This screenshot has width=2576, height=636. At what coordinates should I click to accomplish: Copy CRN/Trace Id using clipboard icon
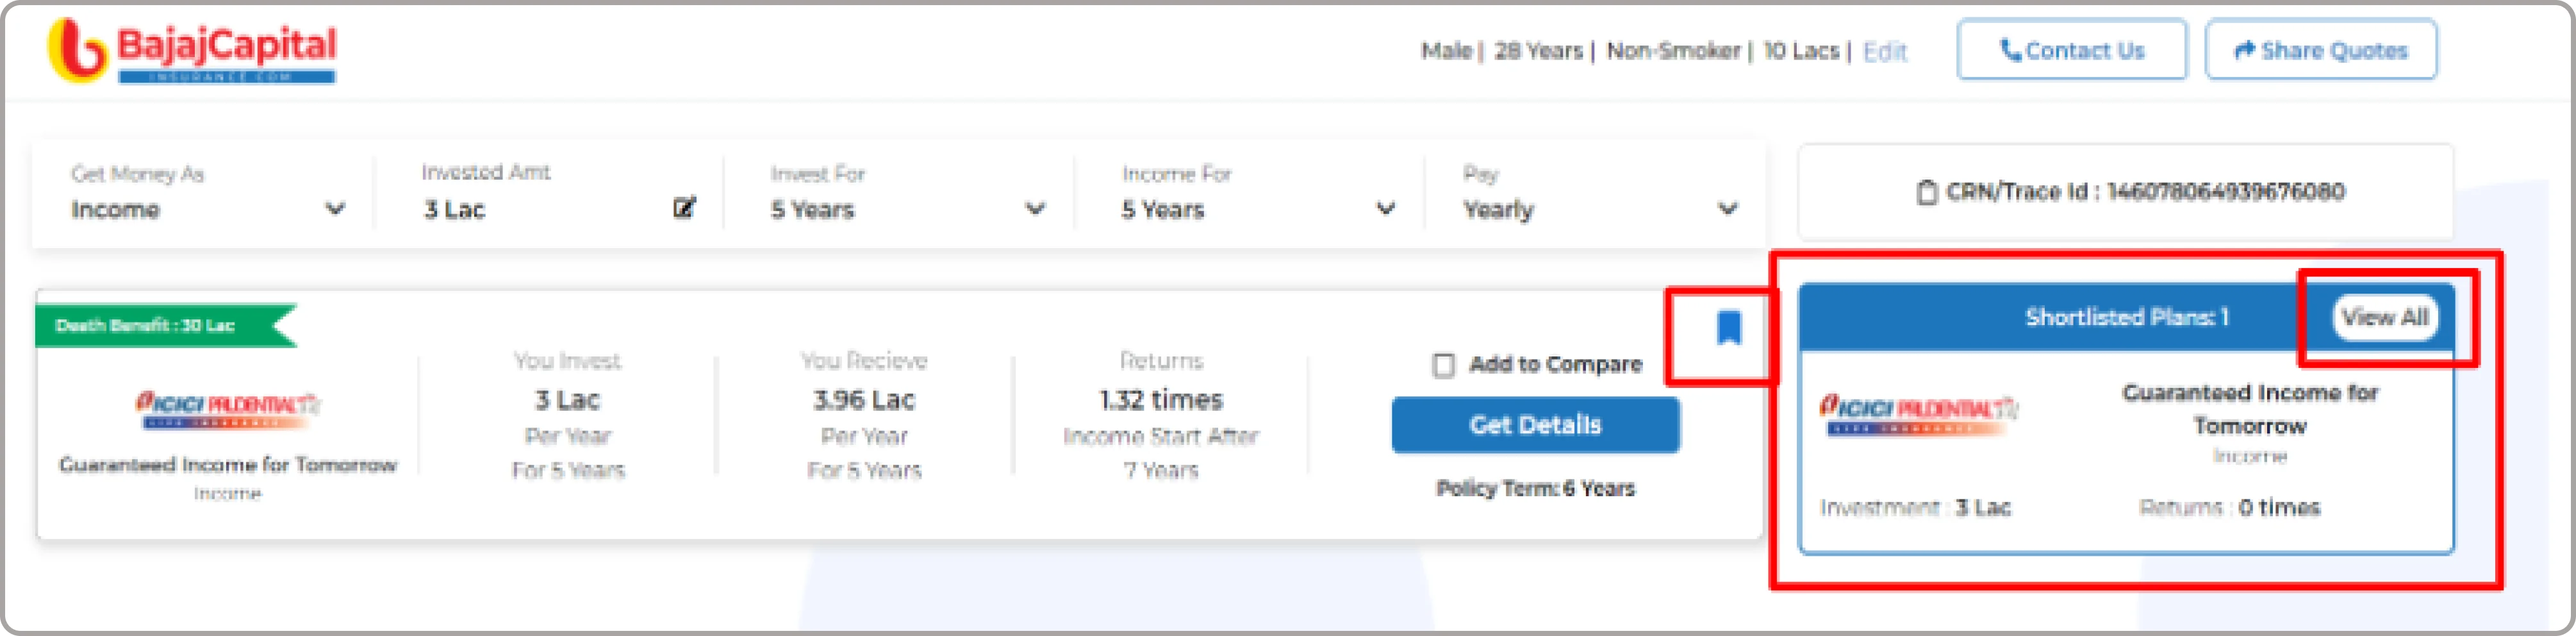(1926, 191)
